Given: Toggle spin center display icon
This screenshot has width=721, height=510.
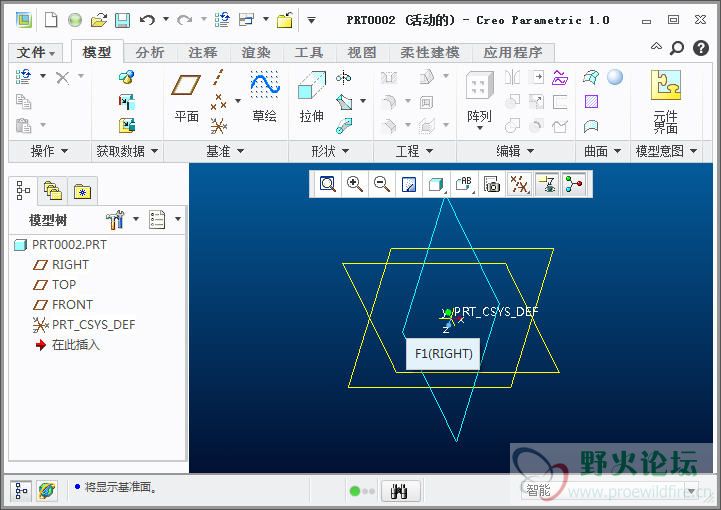Looking at the screenshot, I should coord(574,184).
